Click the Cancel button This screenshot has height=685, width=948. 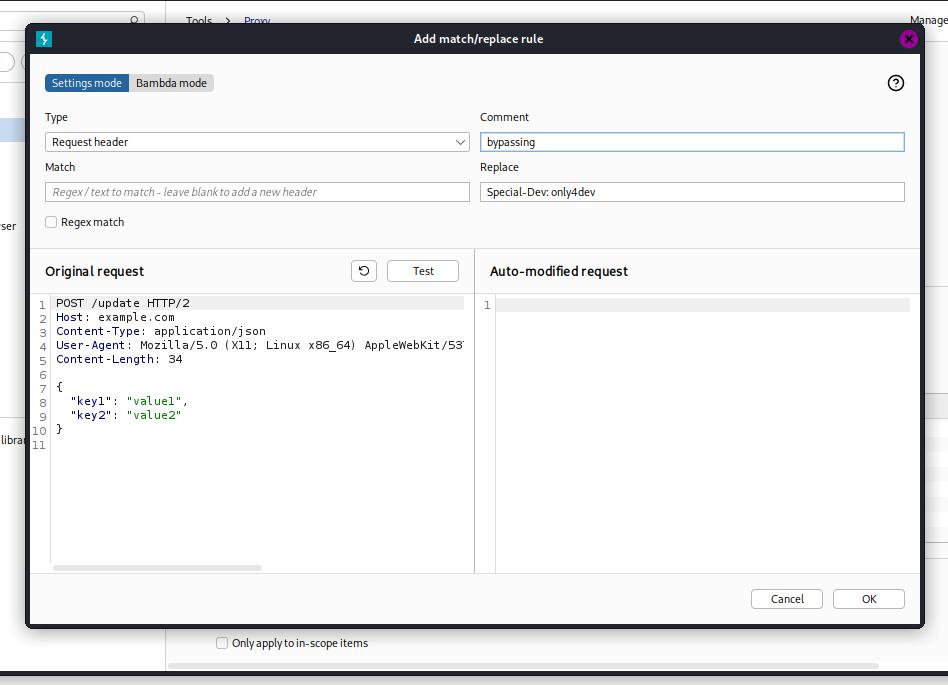click(787, 599)
